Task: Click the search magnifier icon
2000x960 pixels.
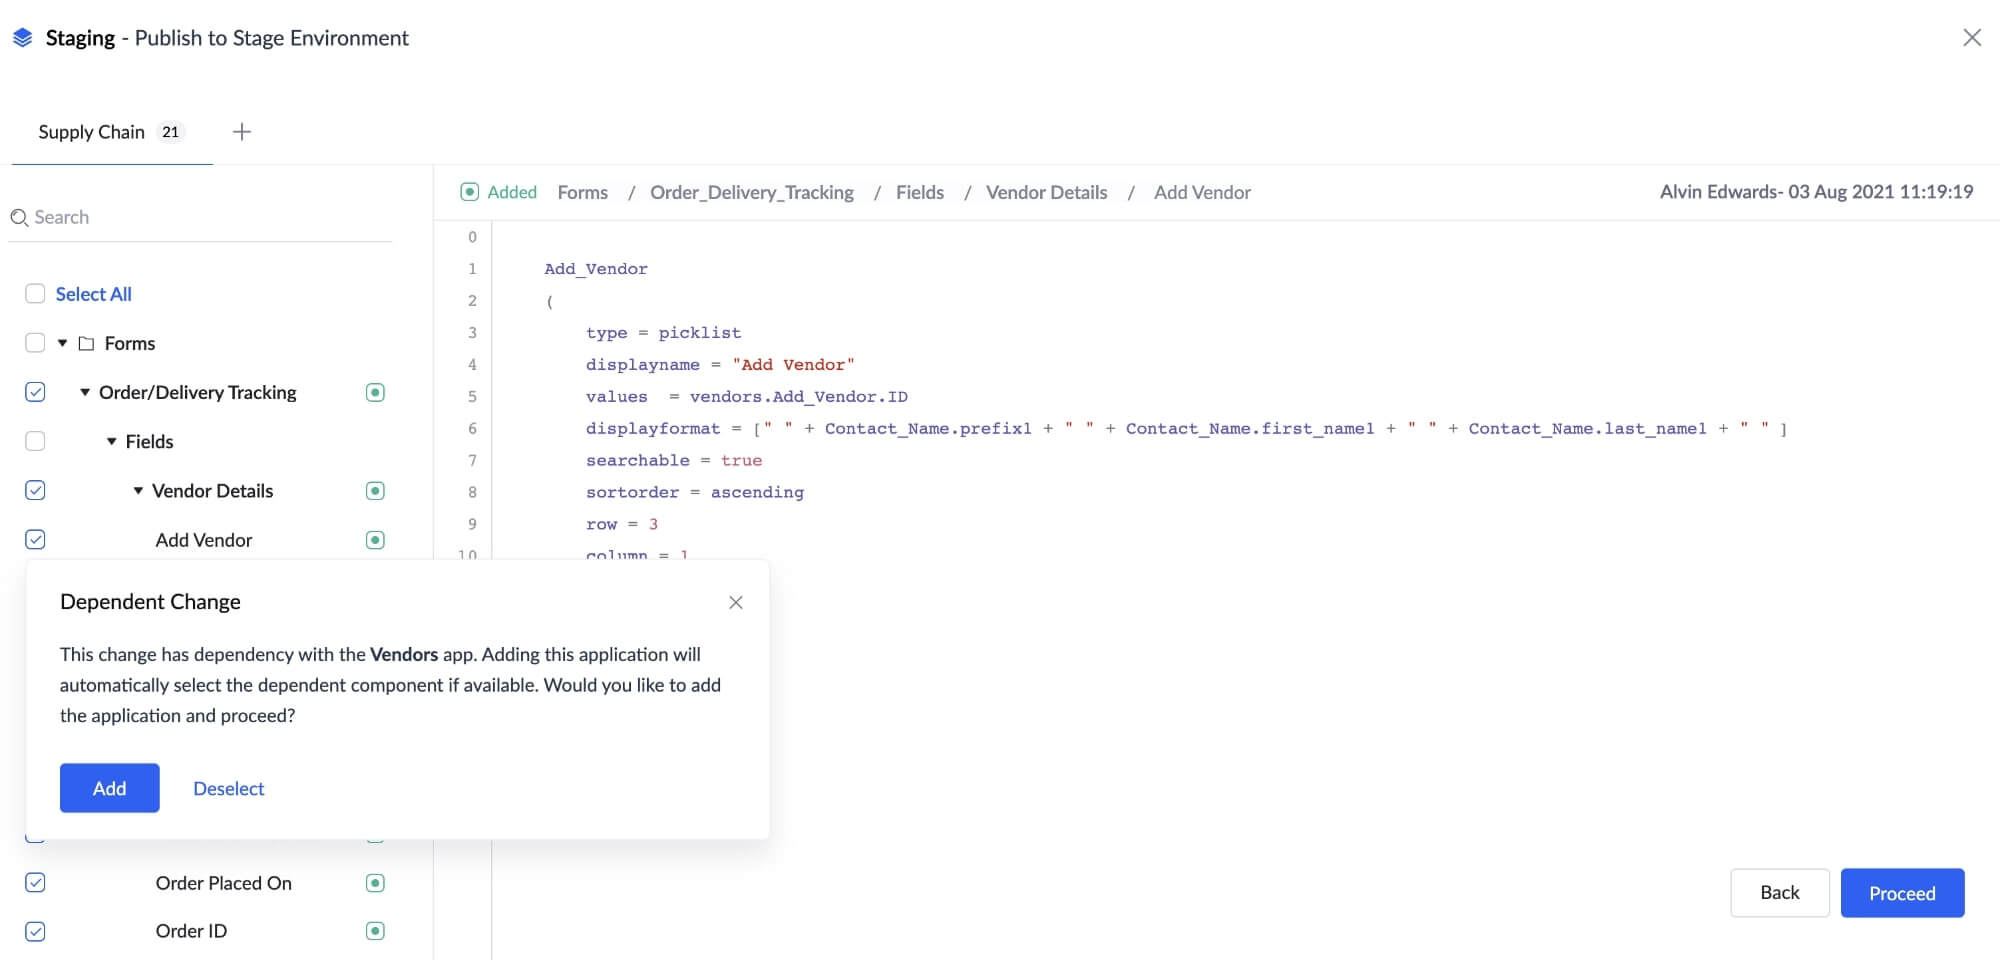Action: [19, 218]
